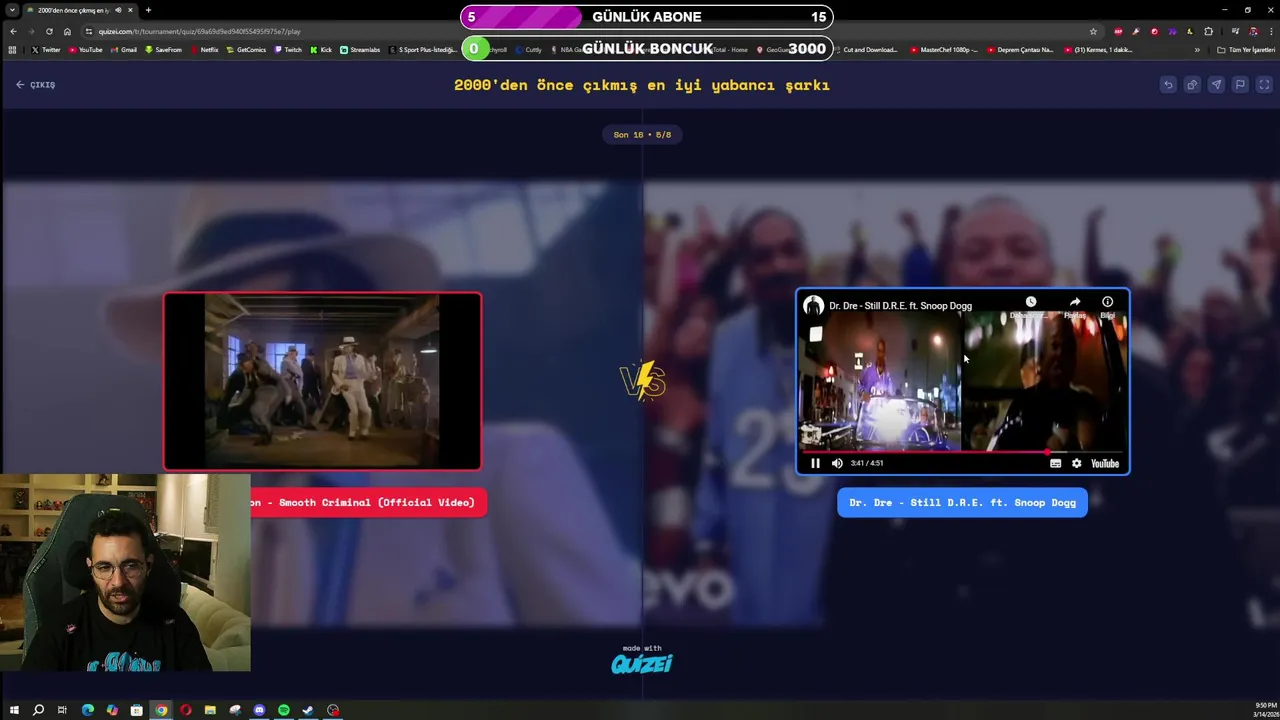Open the apps grid in bookmarks bar

pos(12,50)
